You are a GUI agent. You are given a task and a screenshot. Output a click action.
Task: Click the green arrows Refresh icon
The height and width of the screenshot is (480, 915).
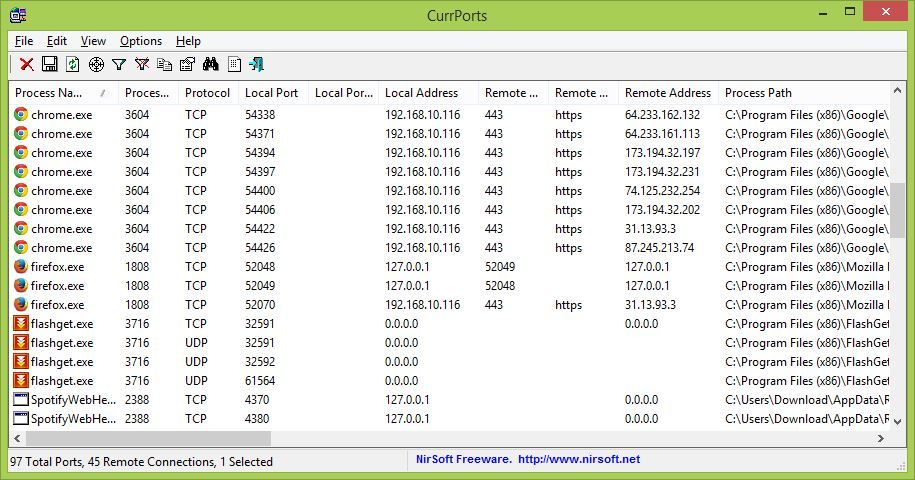pos(72,64)
